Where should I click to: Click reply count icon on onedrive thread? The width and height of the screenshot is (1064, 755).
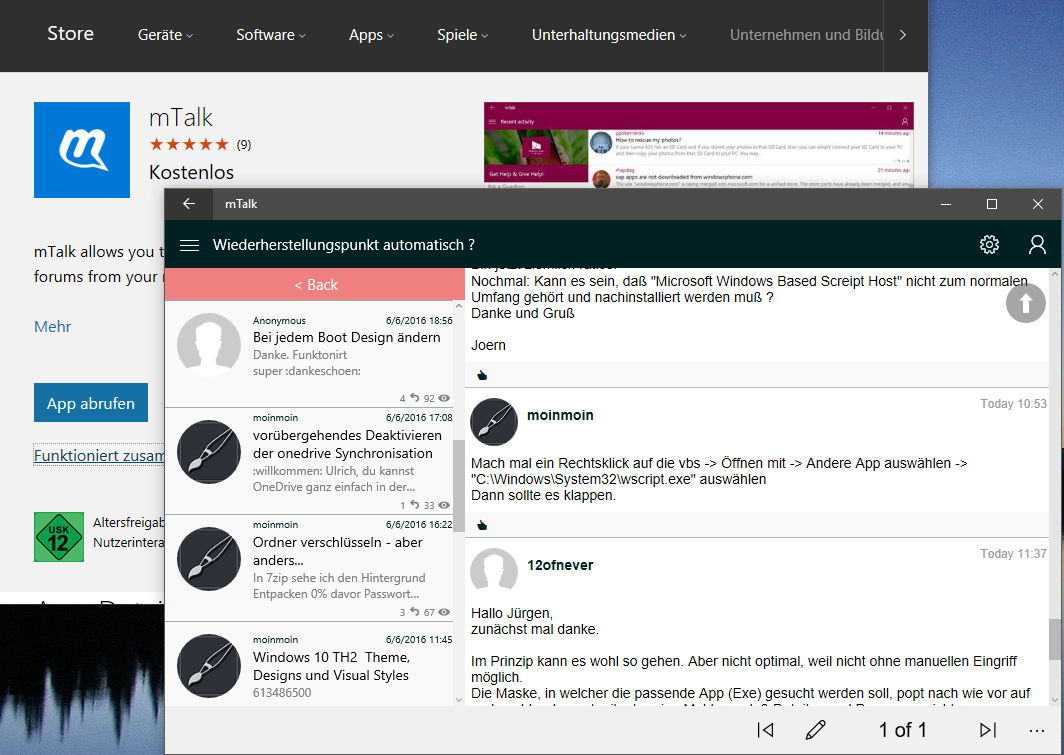[415, 505]
